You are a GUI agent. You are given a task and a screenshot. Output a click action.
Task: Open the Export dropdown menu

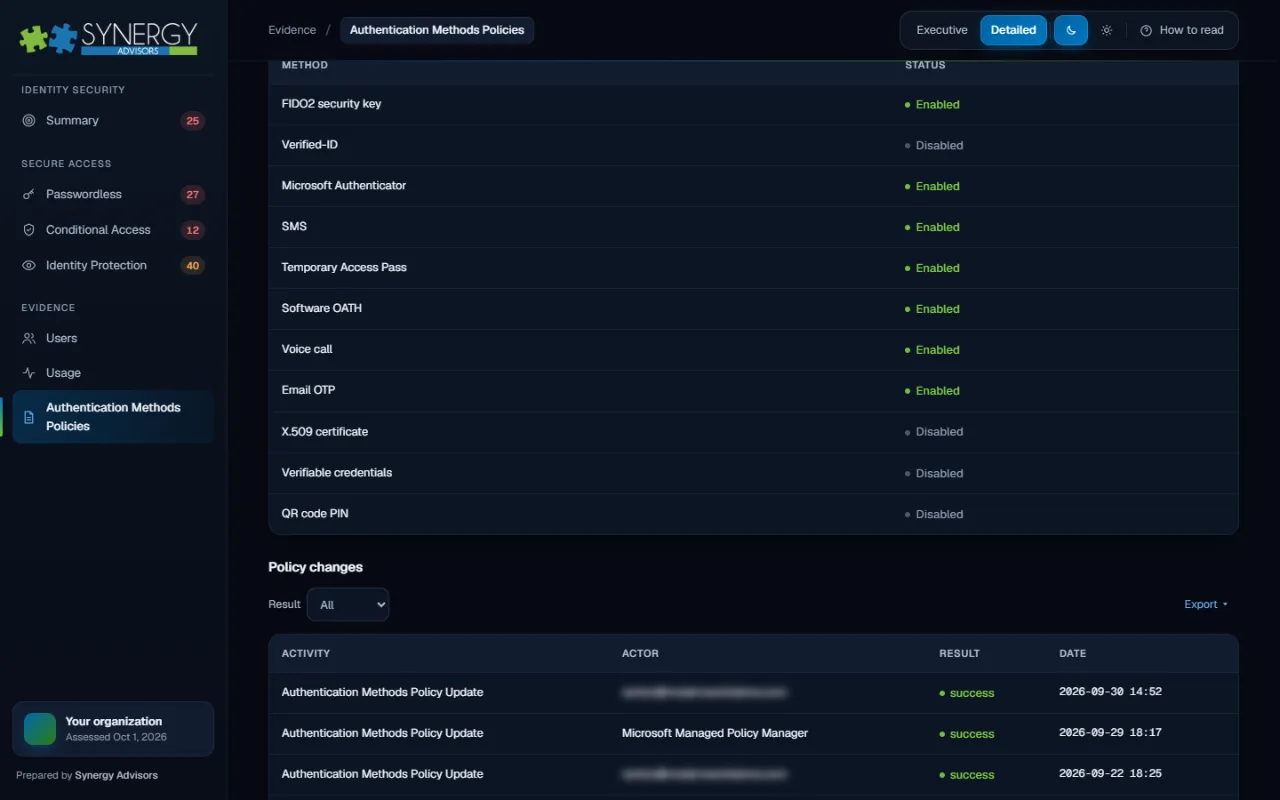coord(1206,605)
